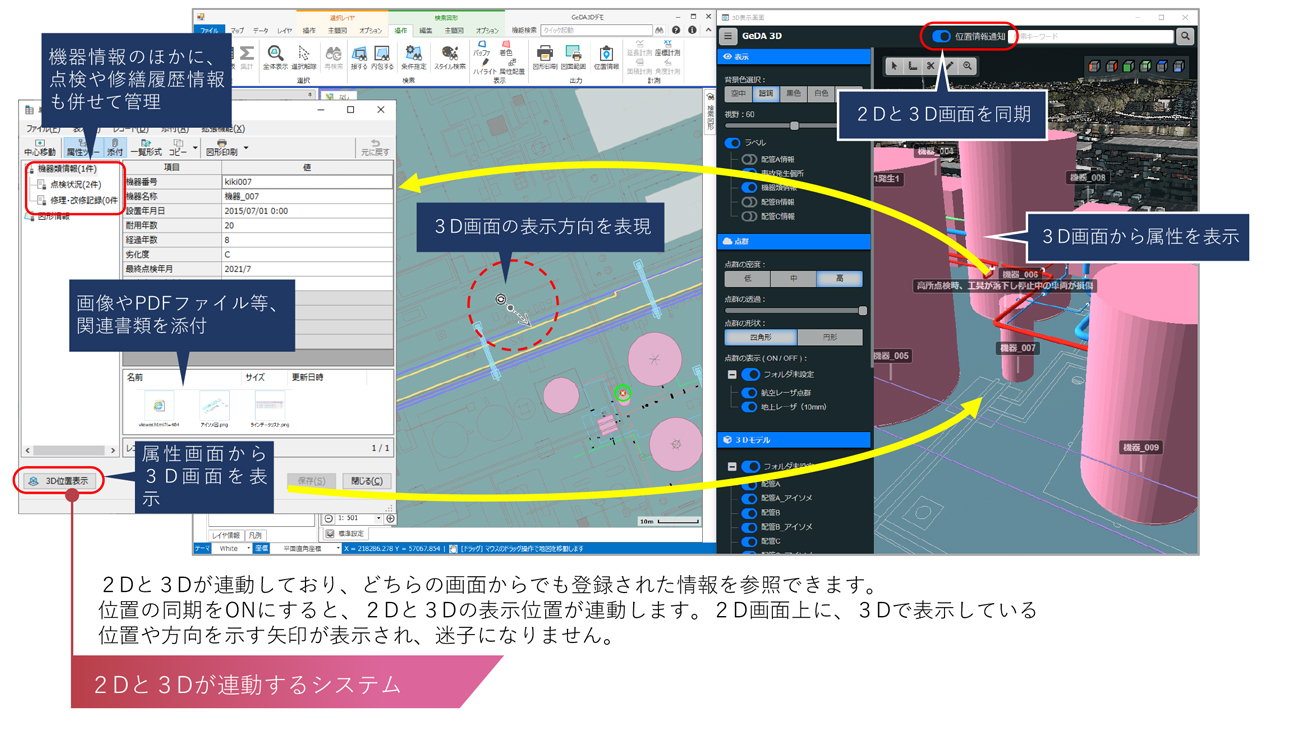The height and width of the screenshot is (732, 1300).
Task: Click 着色 icon in the ribbon
Action: coord(506,48)
